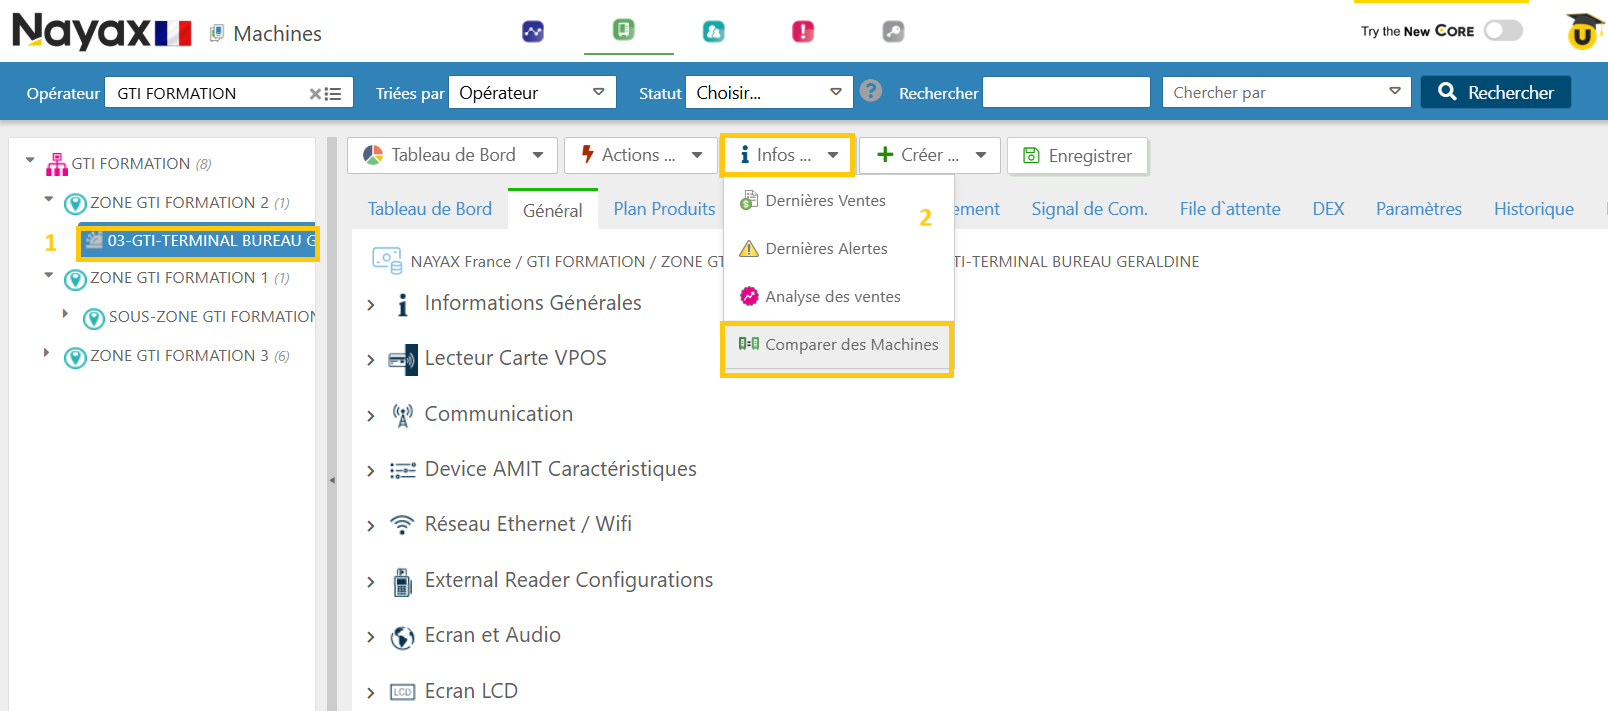Collapse the ZONE GTI FORMATION 2 node
This screenshot has width=1608, height=711.
pyautogui.click(x=49, y=199)
